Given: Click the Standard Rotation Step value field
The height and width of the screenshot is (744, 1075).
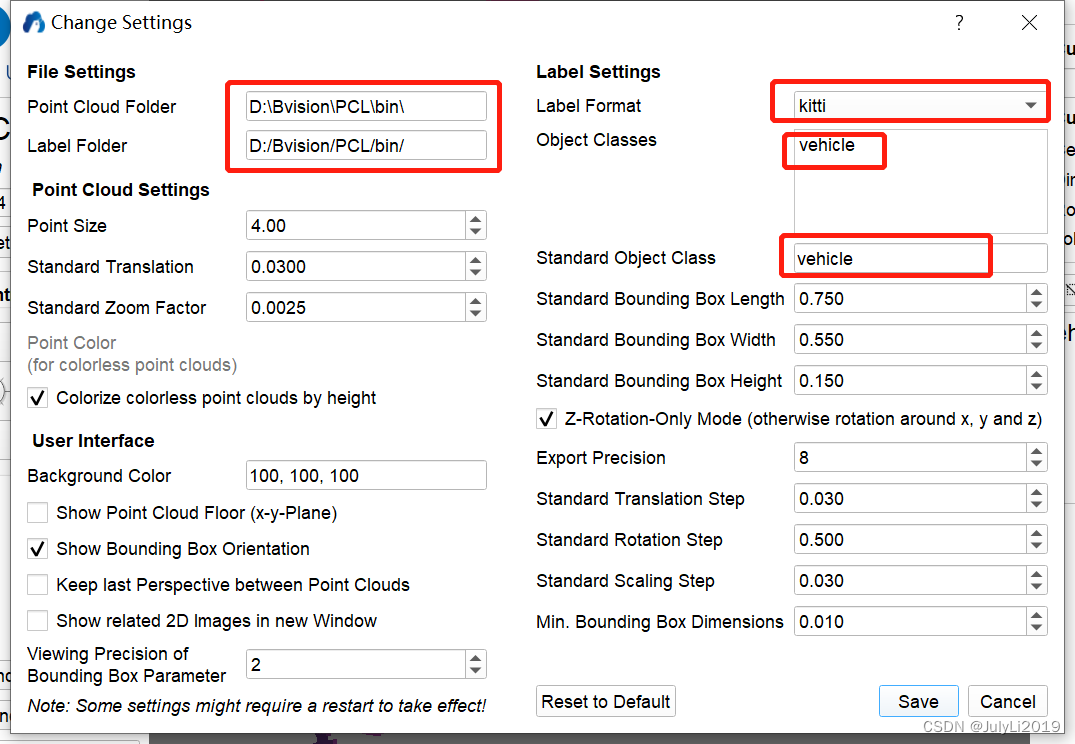Looking at the screenshot, I should click(x=910, y=540).
